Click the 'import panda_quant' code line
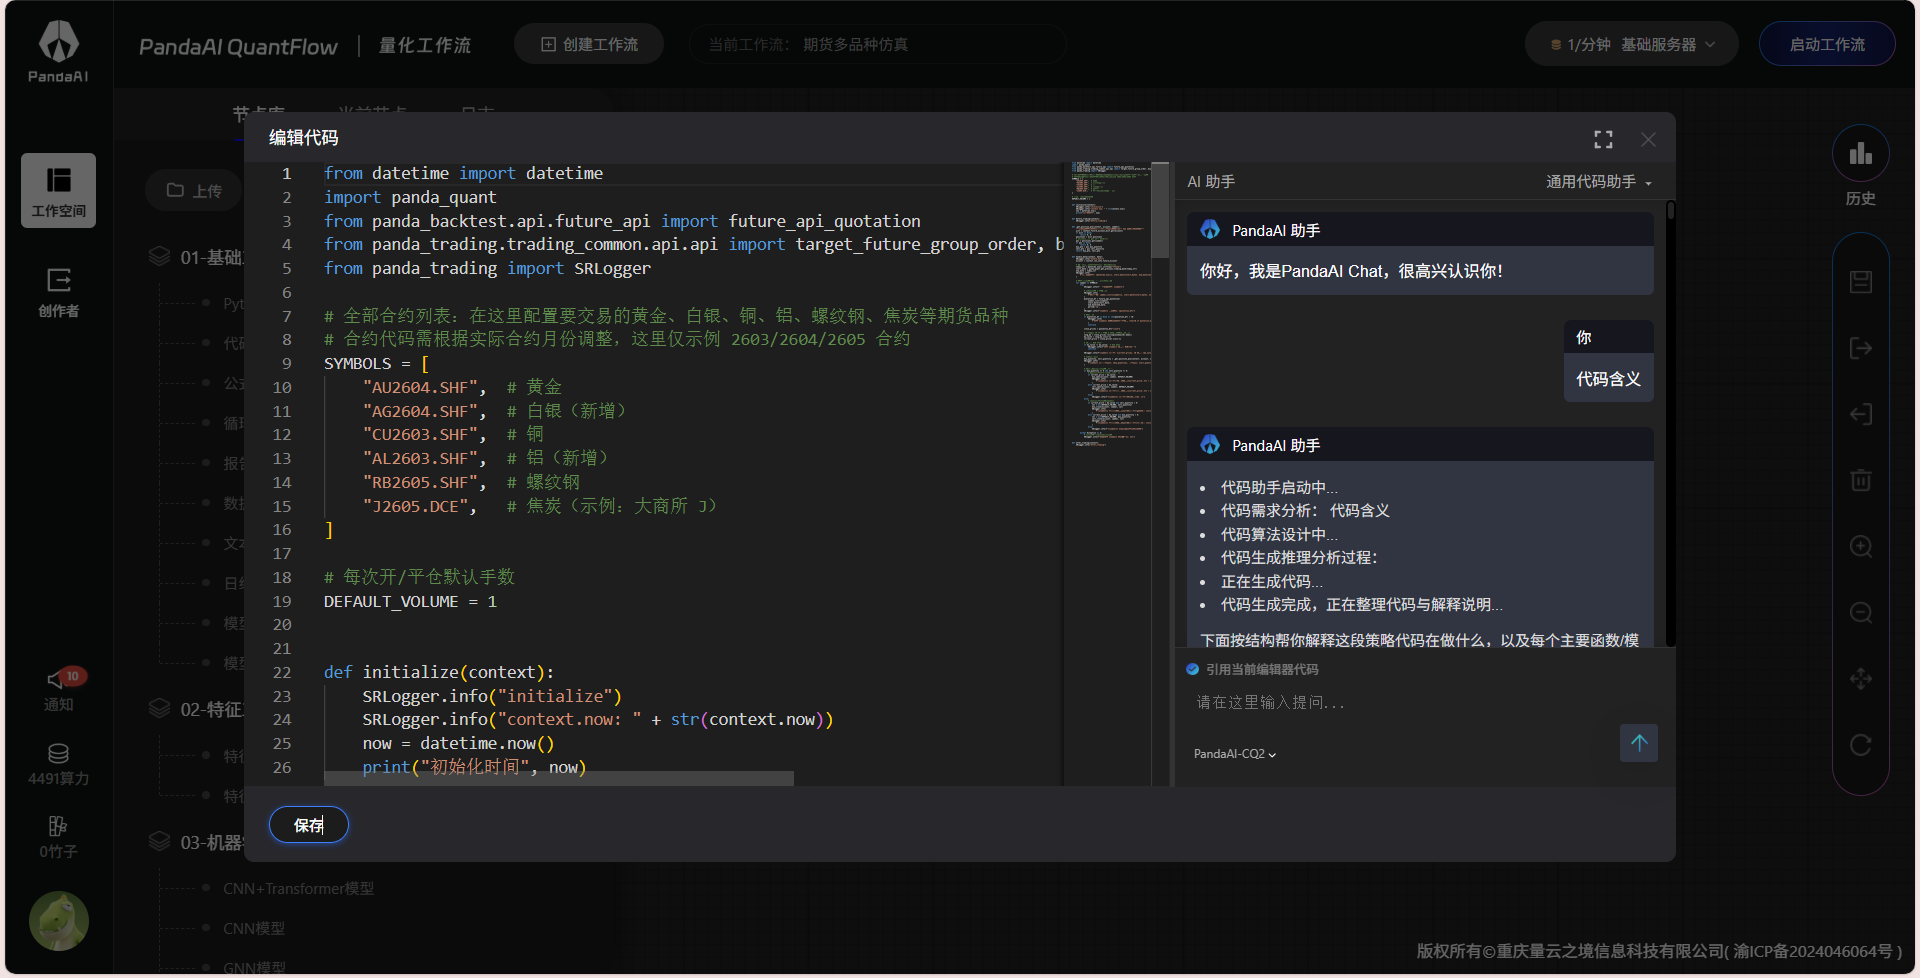Viewport: 1920px width, 978px height. tap(410, 197)
